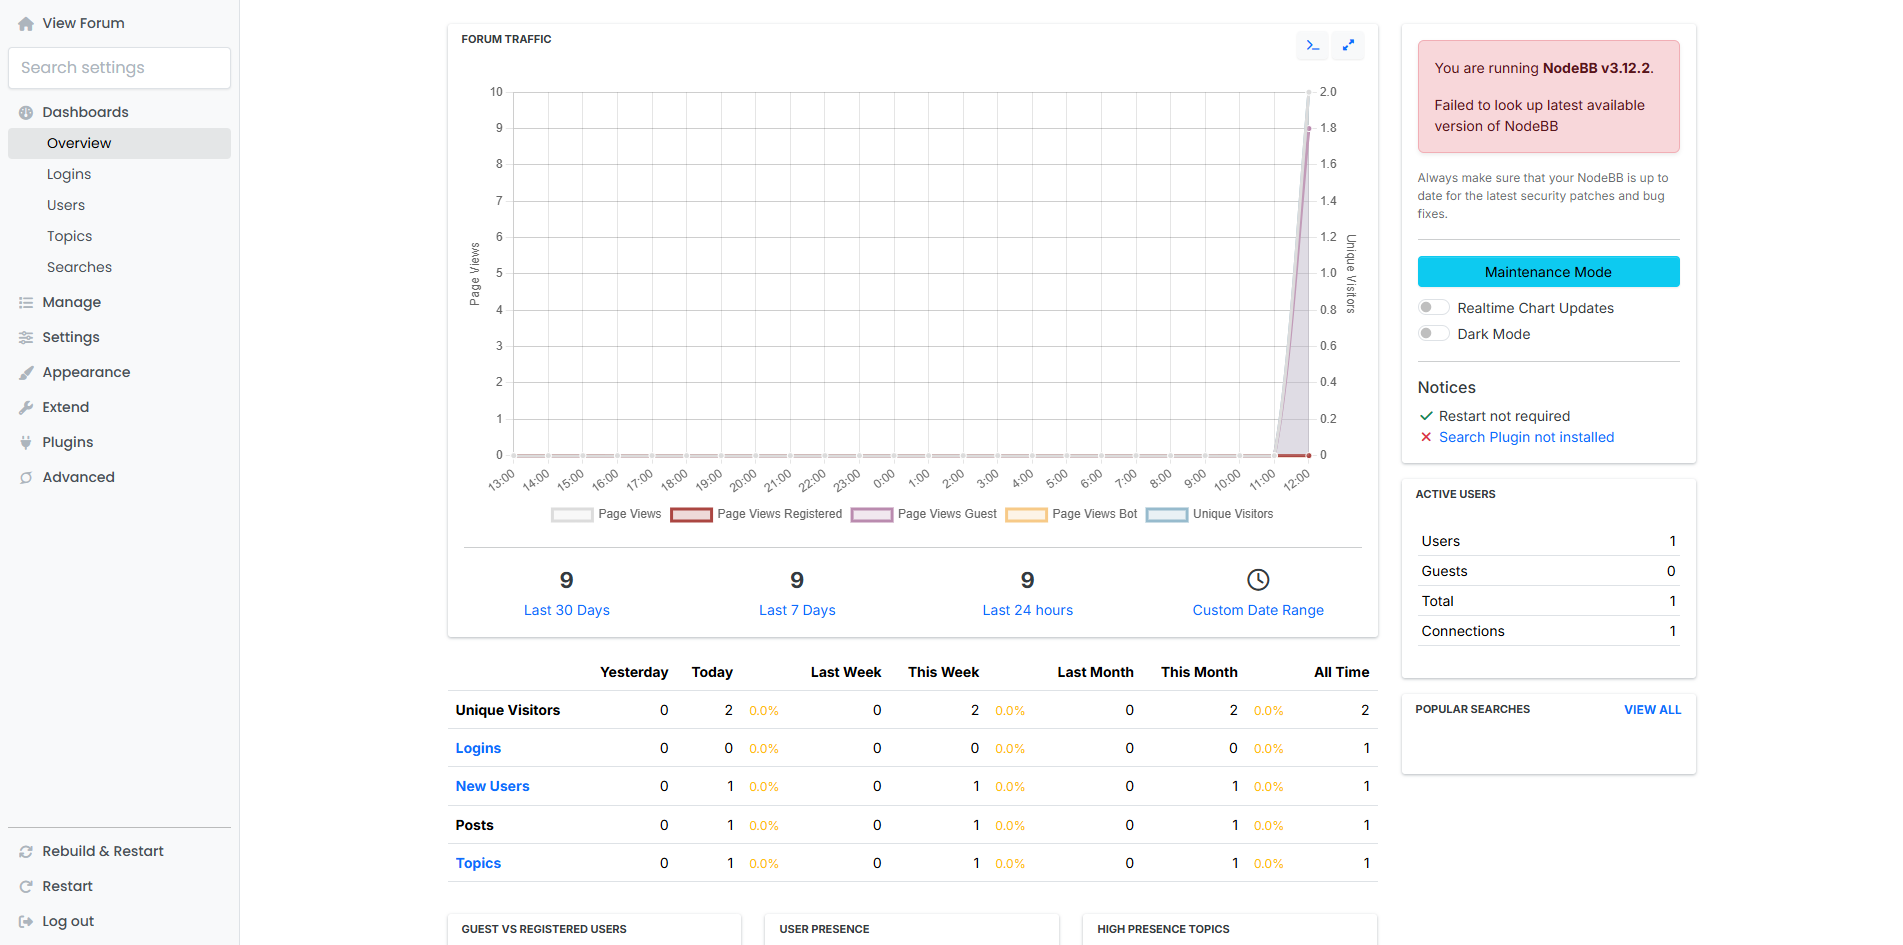Open the forum traffic terminal console icon
The width and height of the screenshot is (1903, 945).
(x=1313, y=45)
